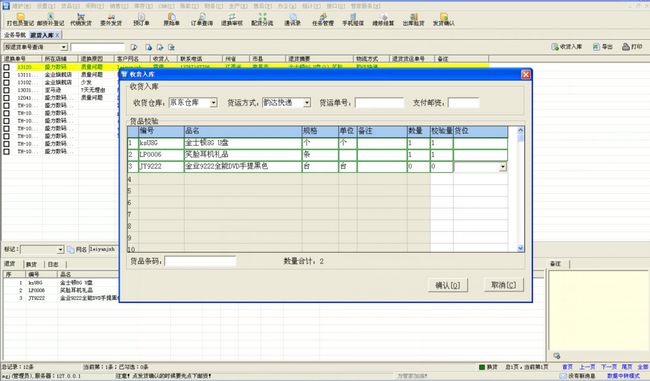
Task: Click 金士顿8G U盘 cell in dialog grid
Action: (243, 143)
